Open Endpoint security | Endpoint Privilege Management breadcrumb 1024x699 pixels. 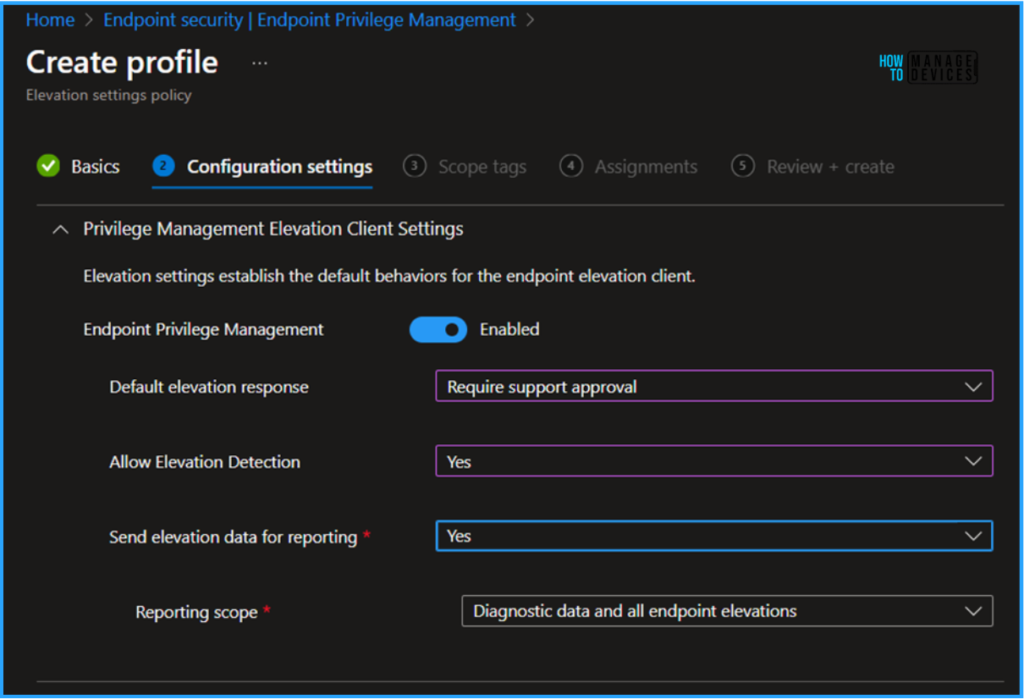click(310, 20)
